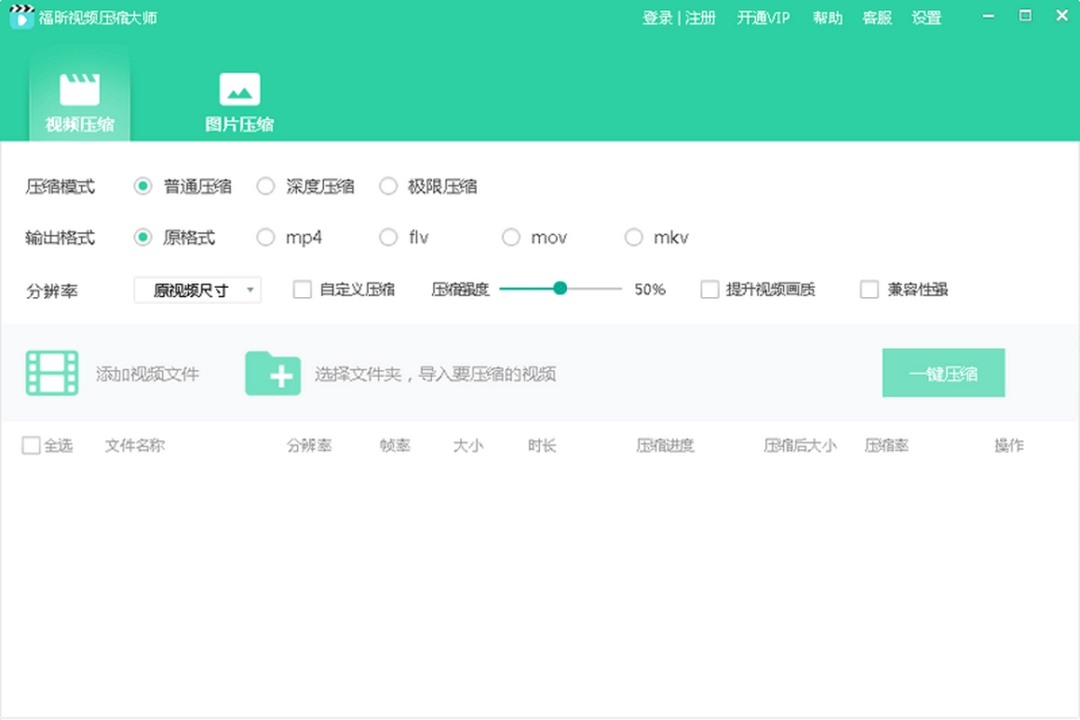Choose mp4 as the output format
Viewport: 1080px width, 720px height.
[266, 237]
